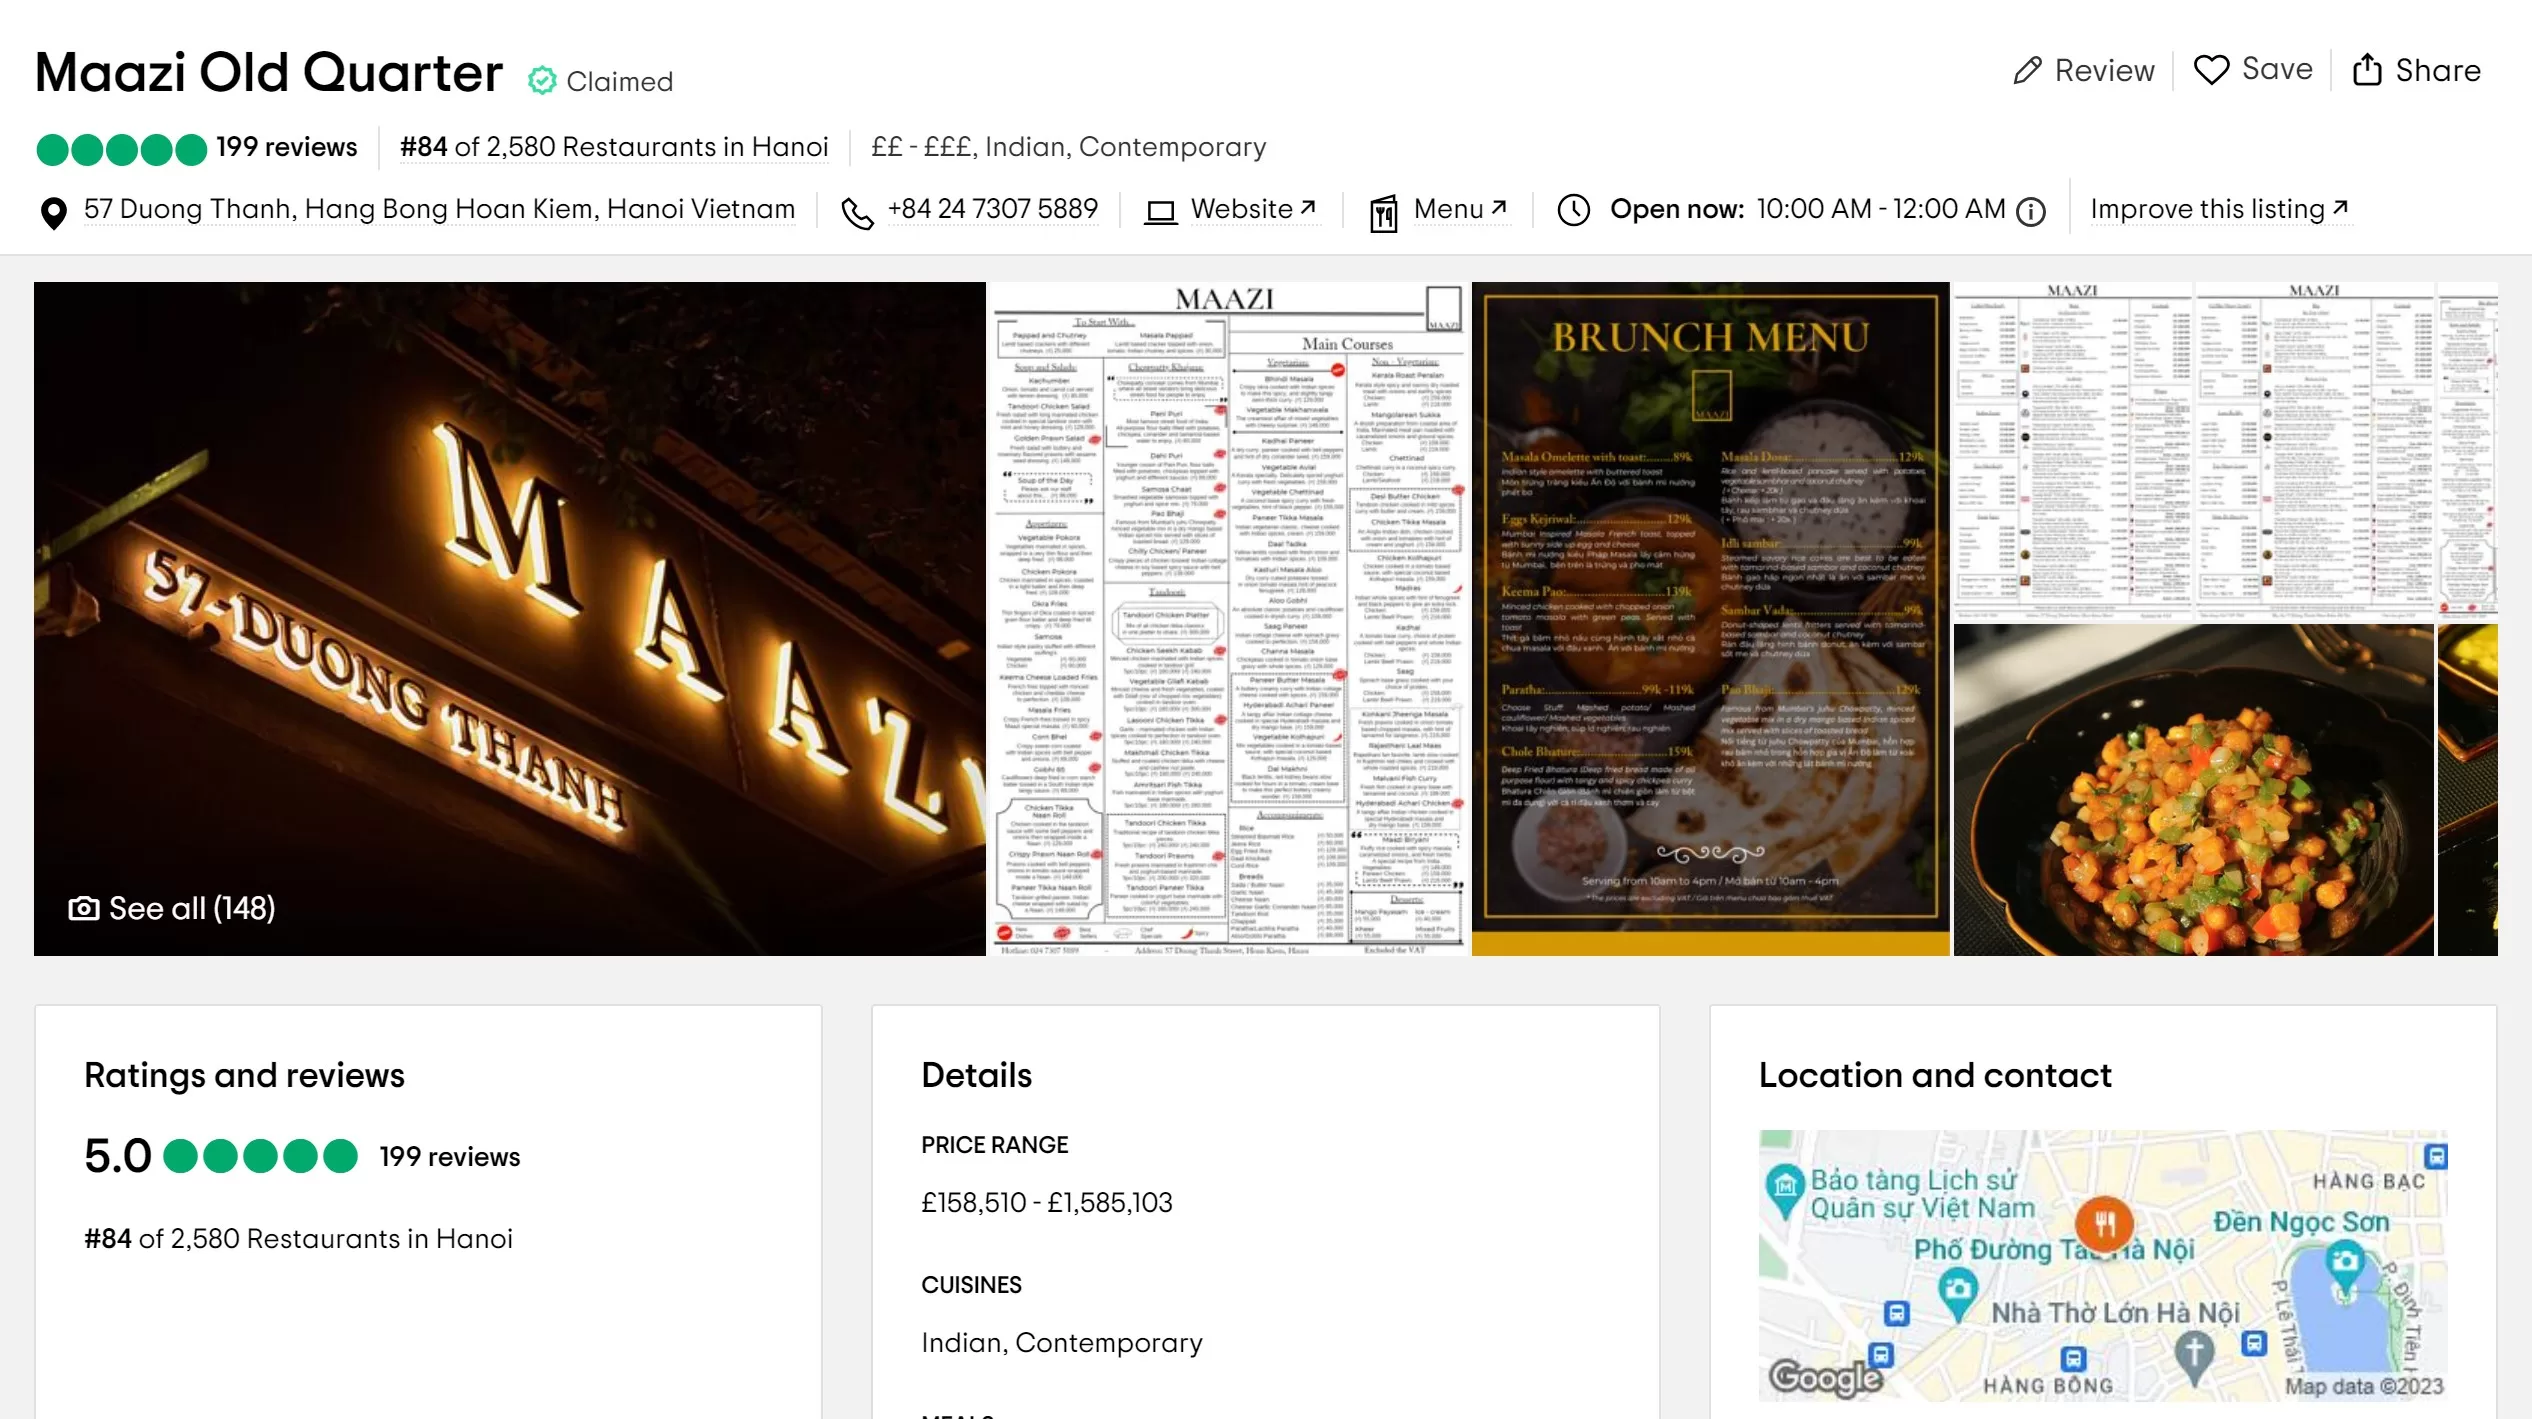Click Indian, Contemporary under Cuisines
The width and height of the screenshot is (2532, 1419).
[1061, 1343]
